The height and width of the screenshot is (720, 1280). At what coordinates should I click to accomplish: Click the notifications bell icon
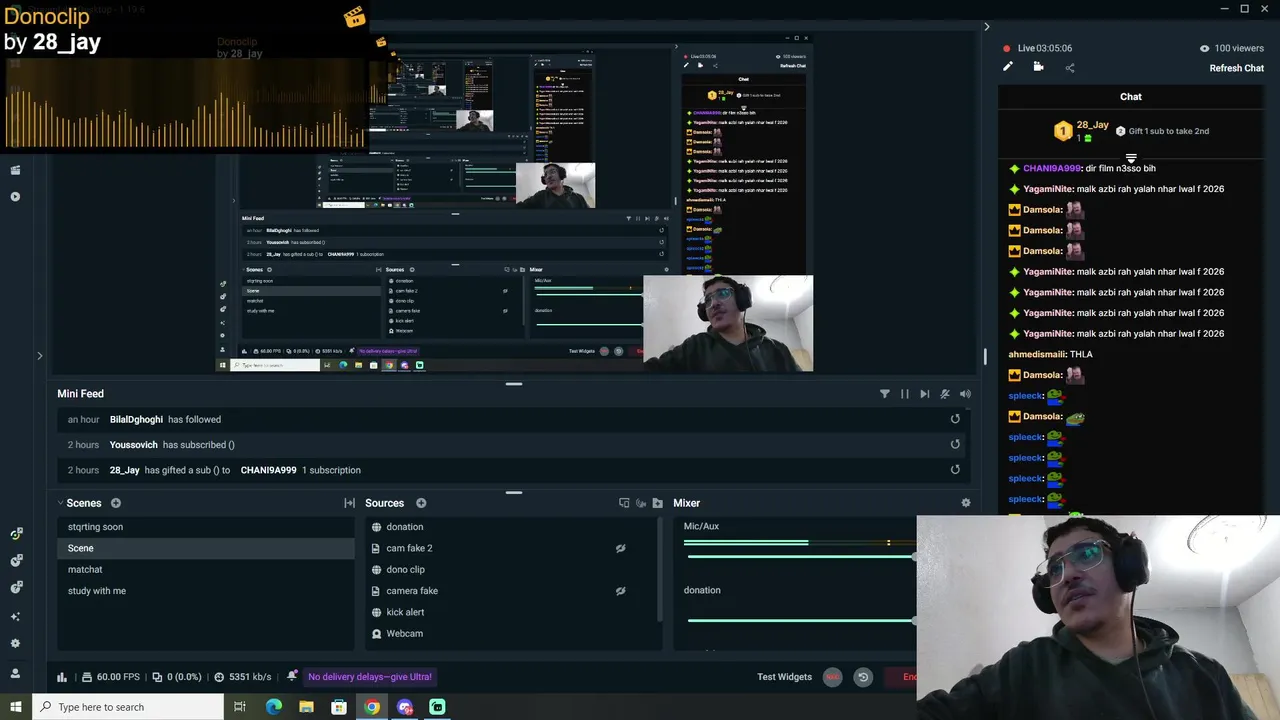coord(292,676)
